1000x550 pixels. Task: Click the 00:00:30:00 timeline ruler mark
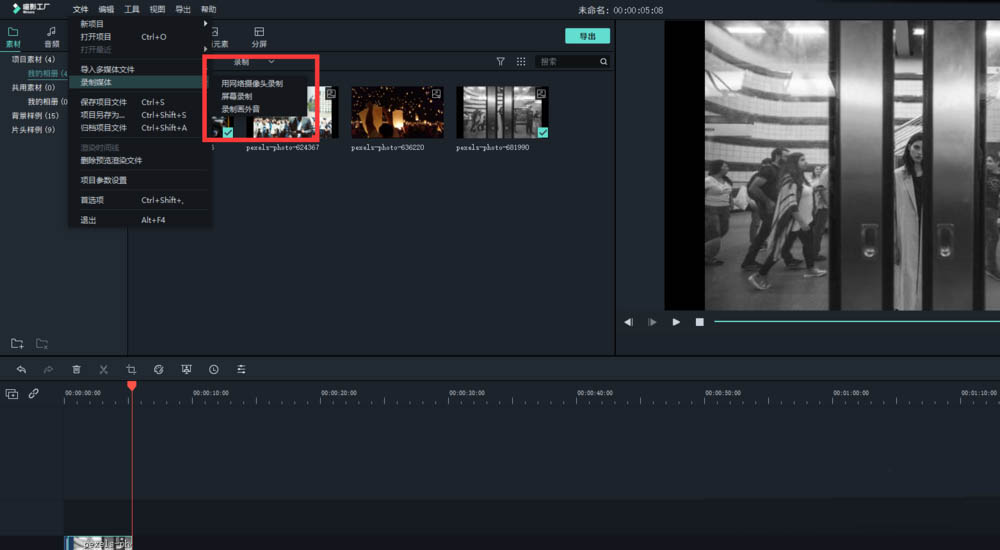pos(467,393)
